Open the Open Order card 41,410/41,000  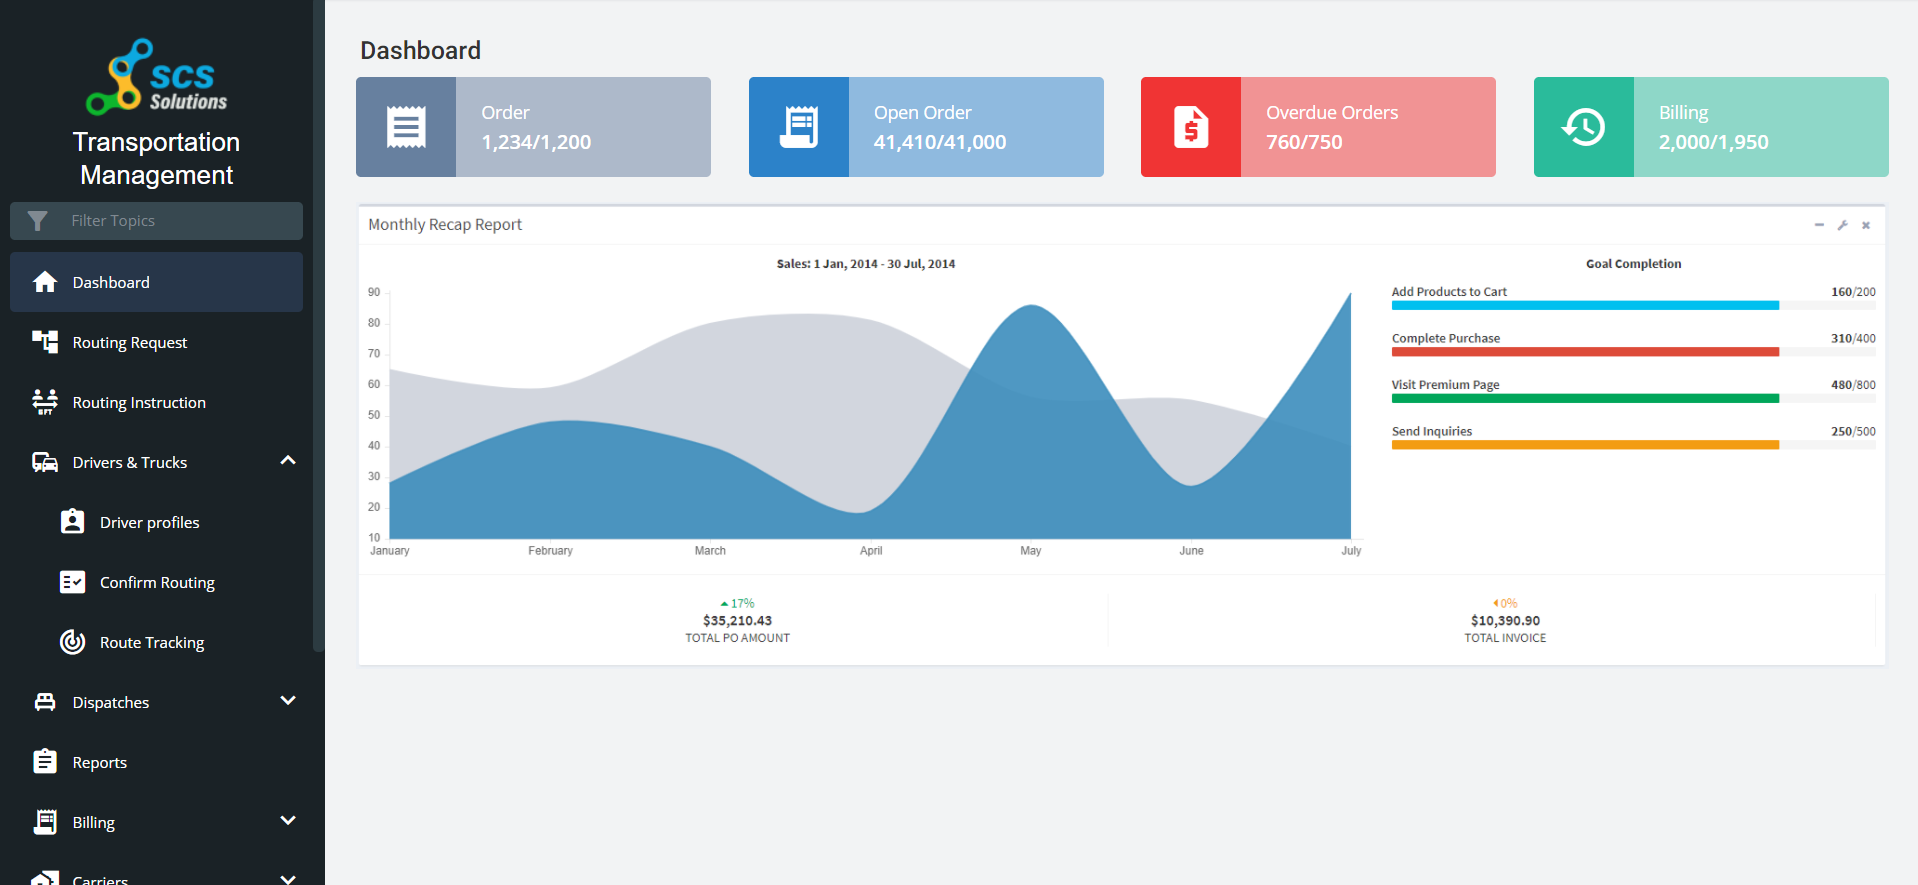point(926,127)
